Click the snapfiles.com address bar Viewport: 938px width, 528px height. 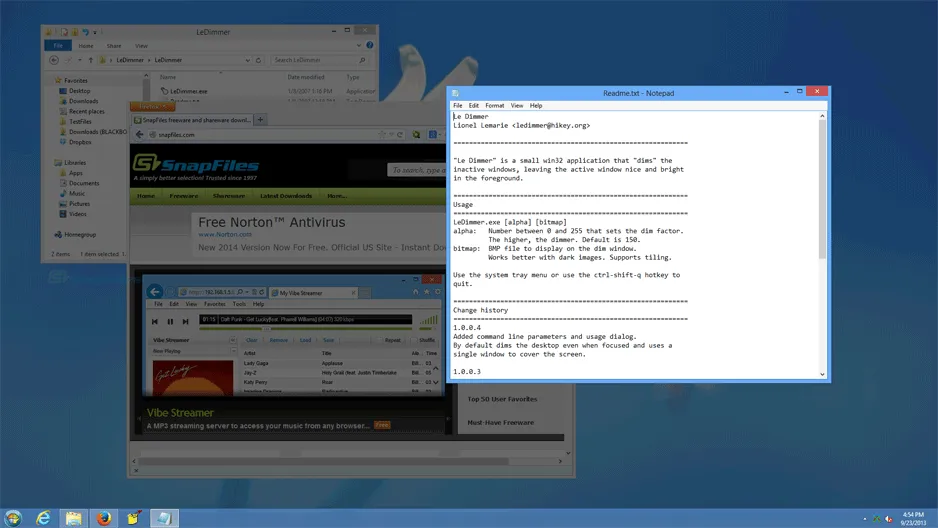[264, 135]
